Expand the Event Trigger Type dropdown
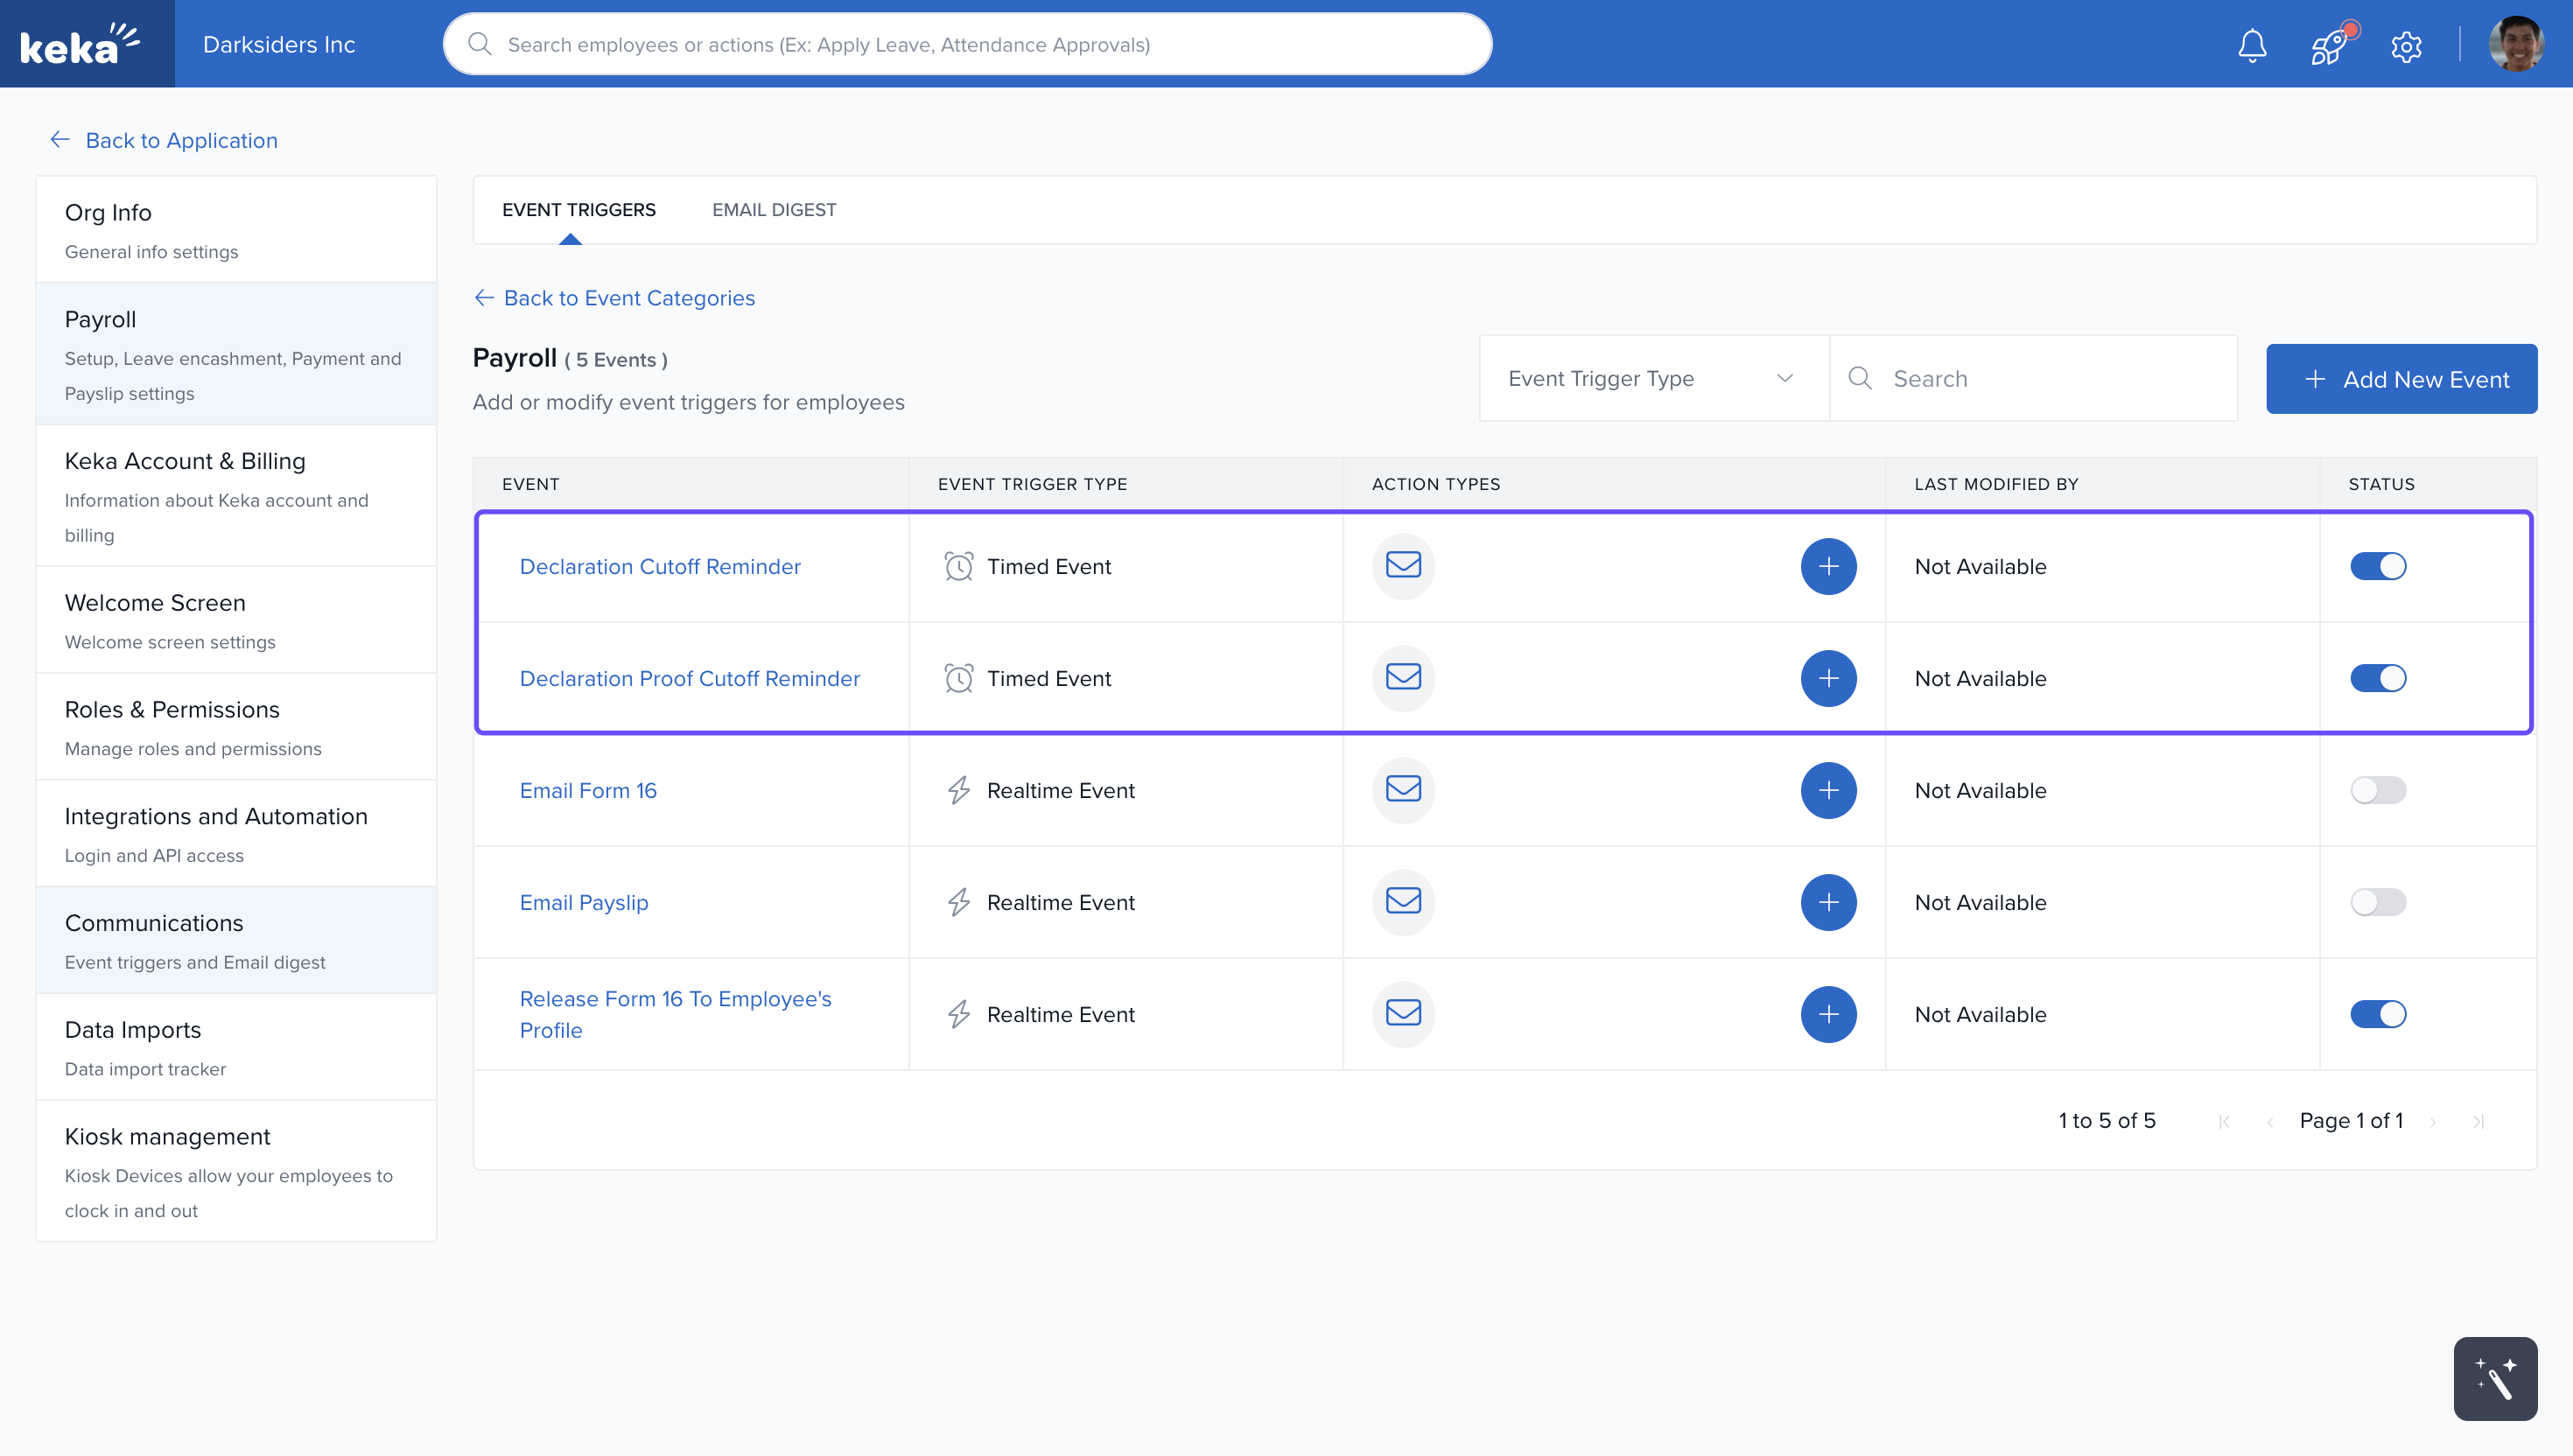The width and height of the screenshot is (2573, 1456). [1653, 378]
